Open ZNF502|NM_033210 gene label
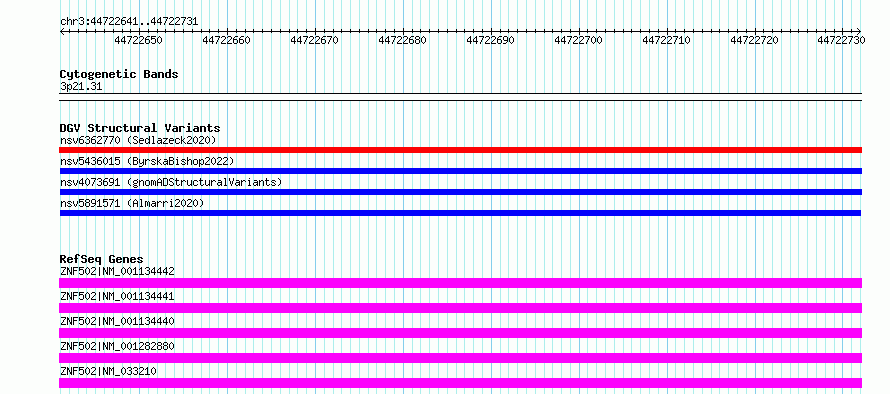This screenshot has height=394, width=890. pyautogui.click(x=108, y=371)
